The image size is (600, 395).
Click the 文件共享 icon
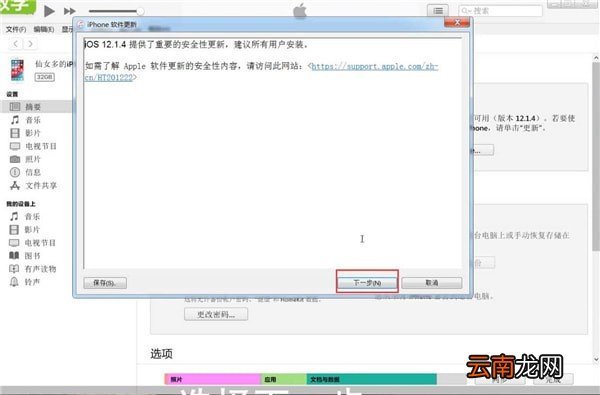[x=15, y=185]
